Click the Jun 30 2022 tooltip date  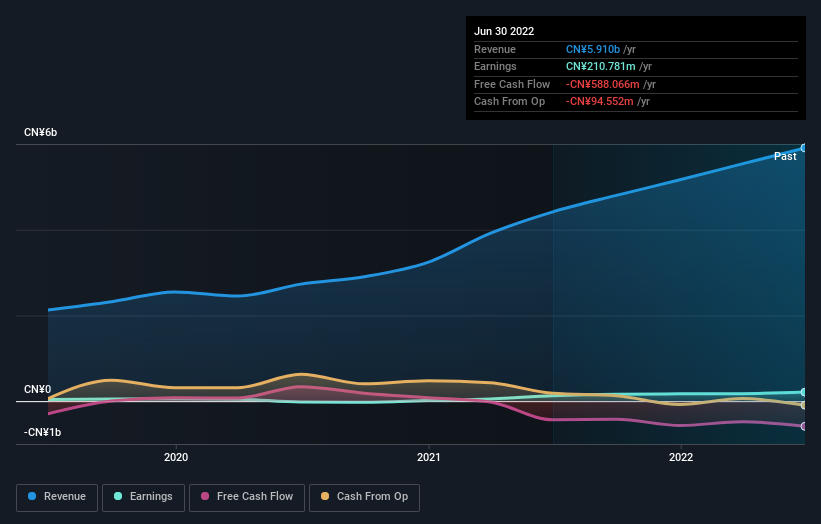coord(503,31)
